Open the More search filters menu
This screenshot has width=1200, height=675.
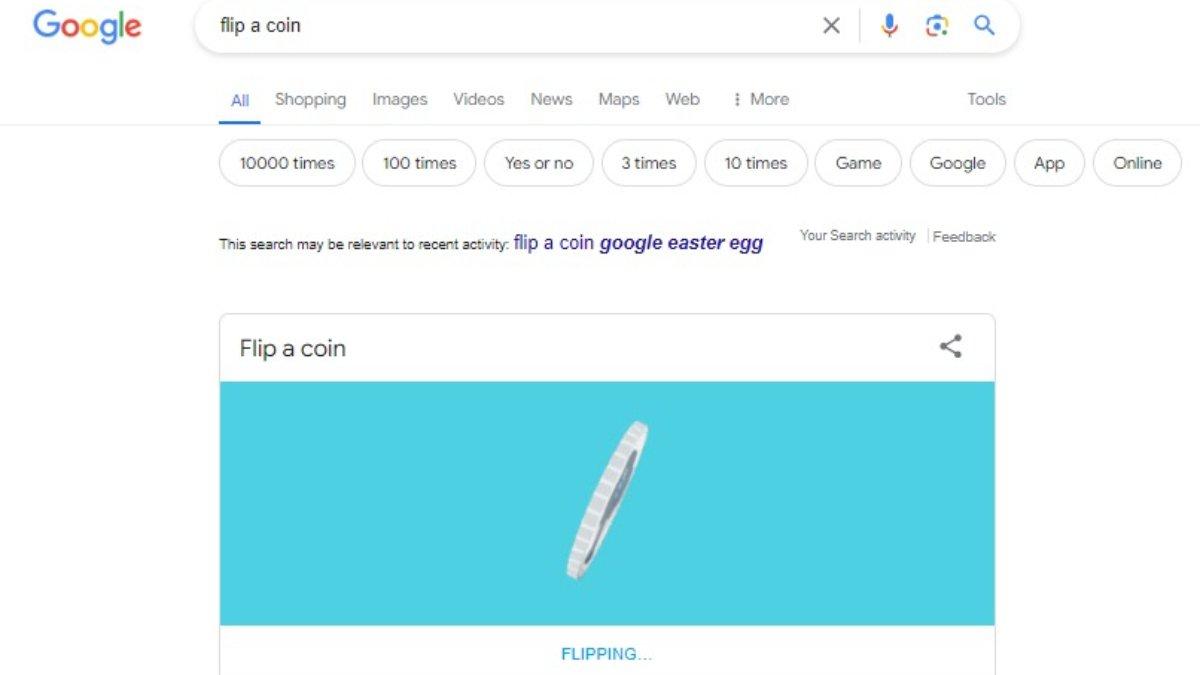click(x=761, y=99)
